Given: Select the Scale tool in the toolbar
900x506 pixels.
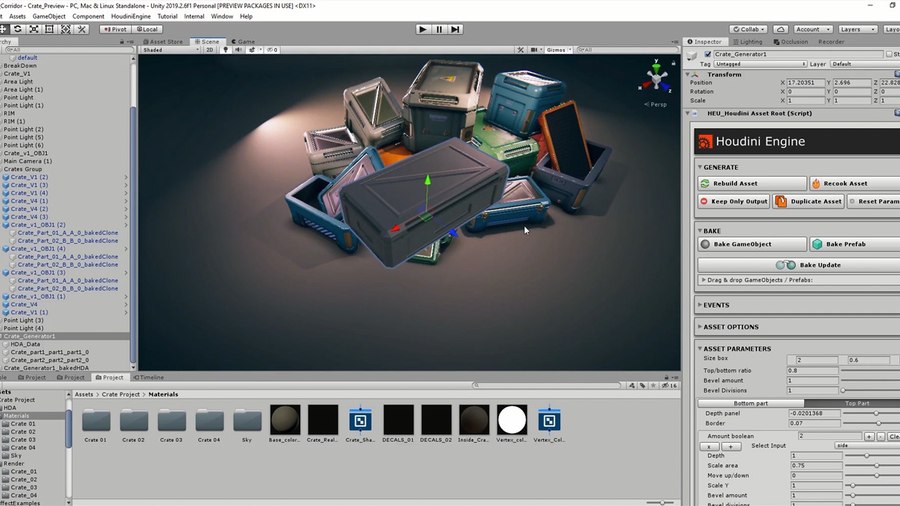Looking at the screenshot, I should coord(34,29).
